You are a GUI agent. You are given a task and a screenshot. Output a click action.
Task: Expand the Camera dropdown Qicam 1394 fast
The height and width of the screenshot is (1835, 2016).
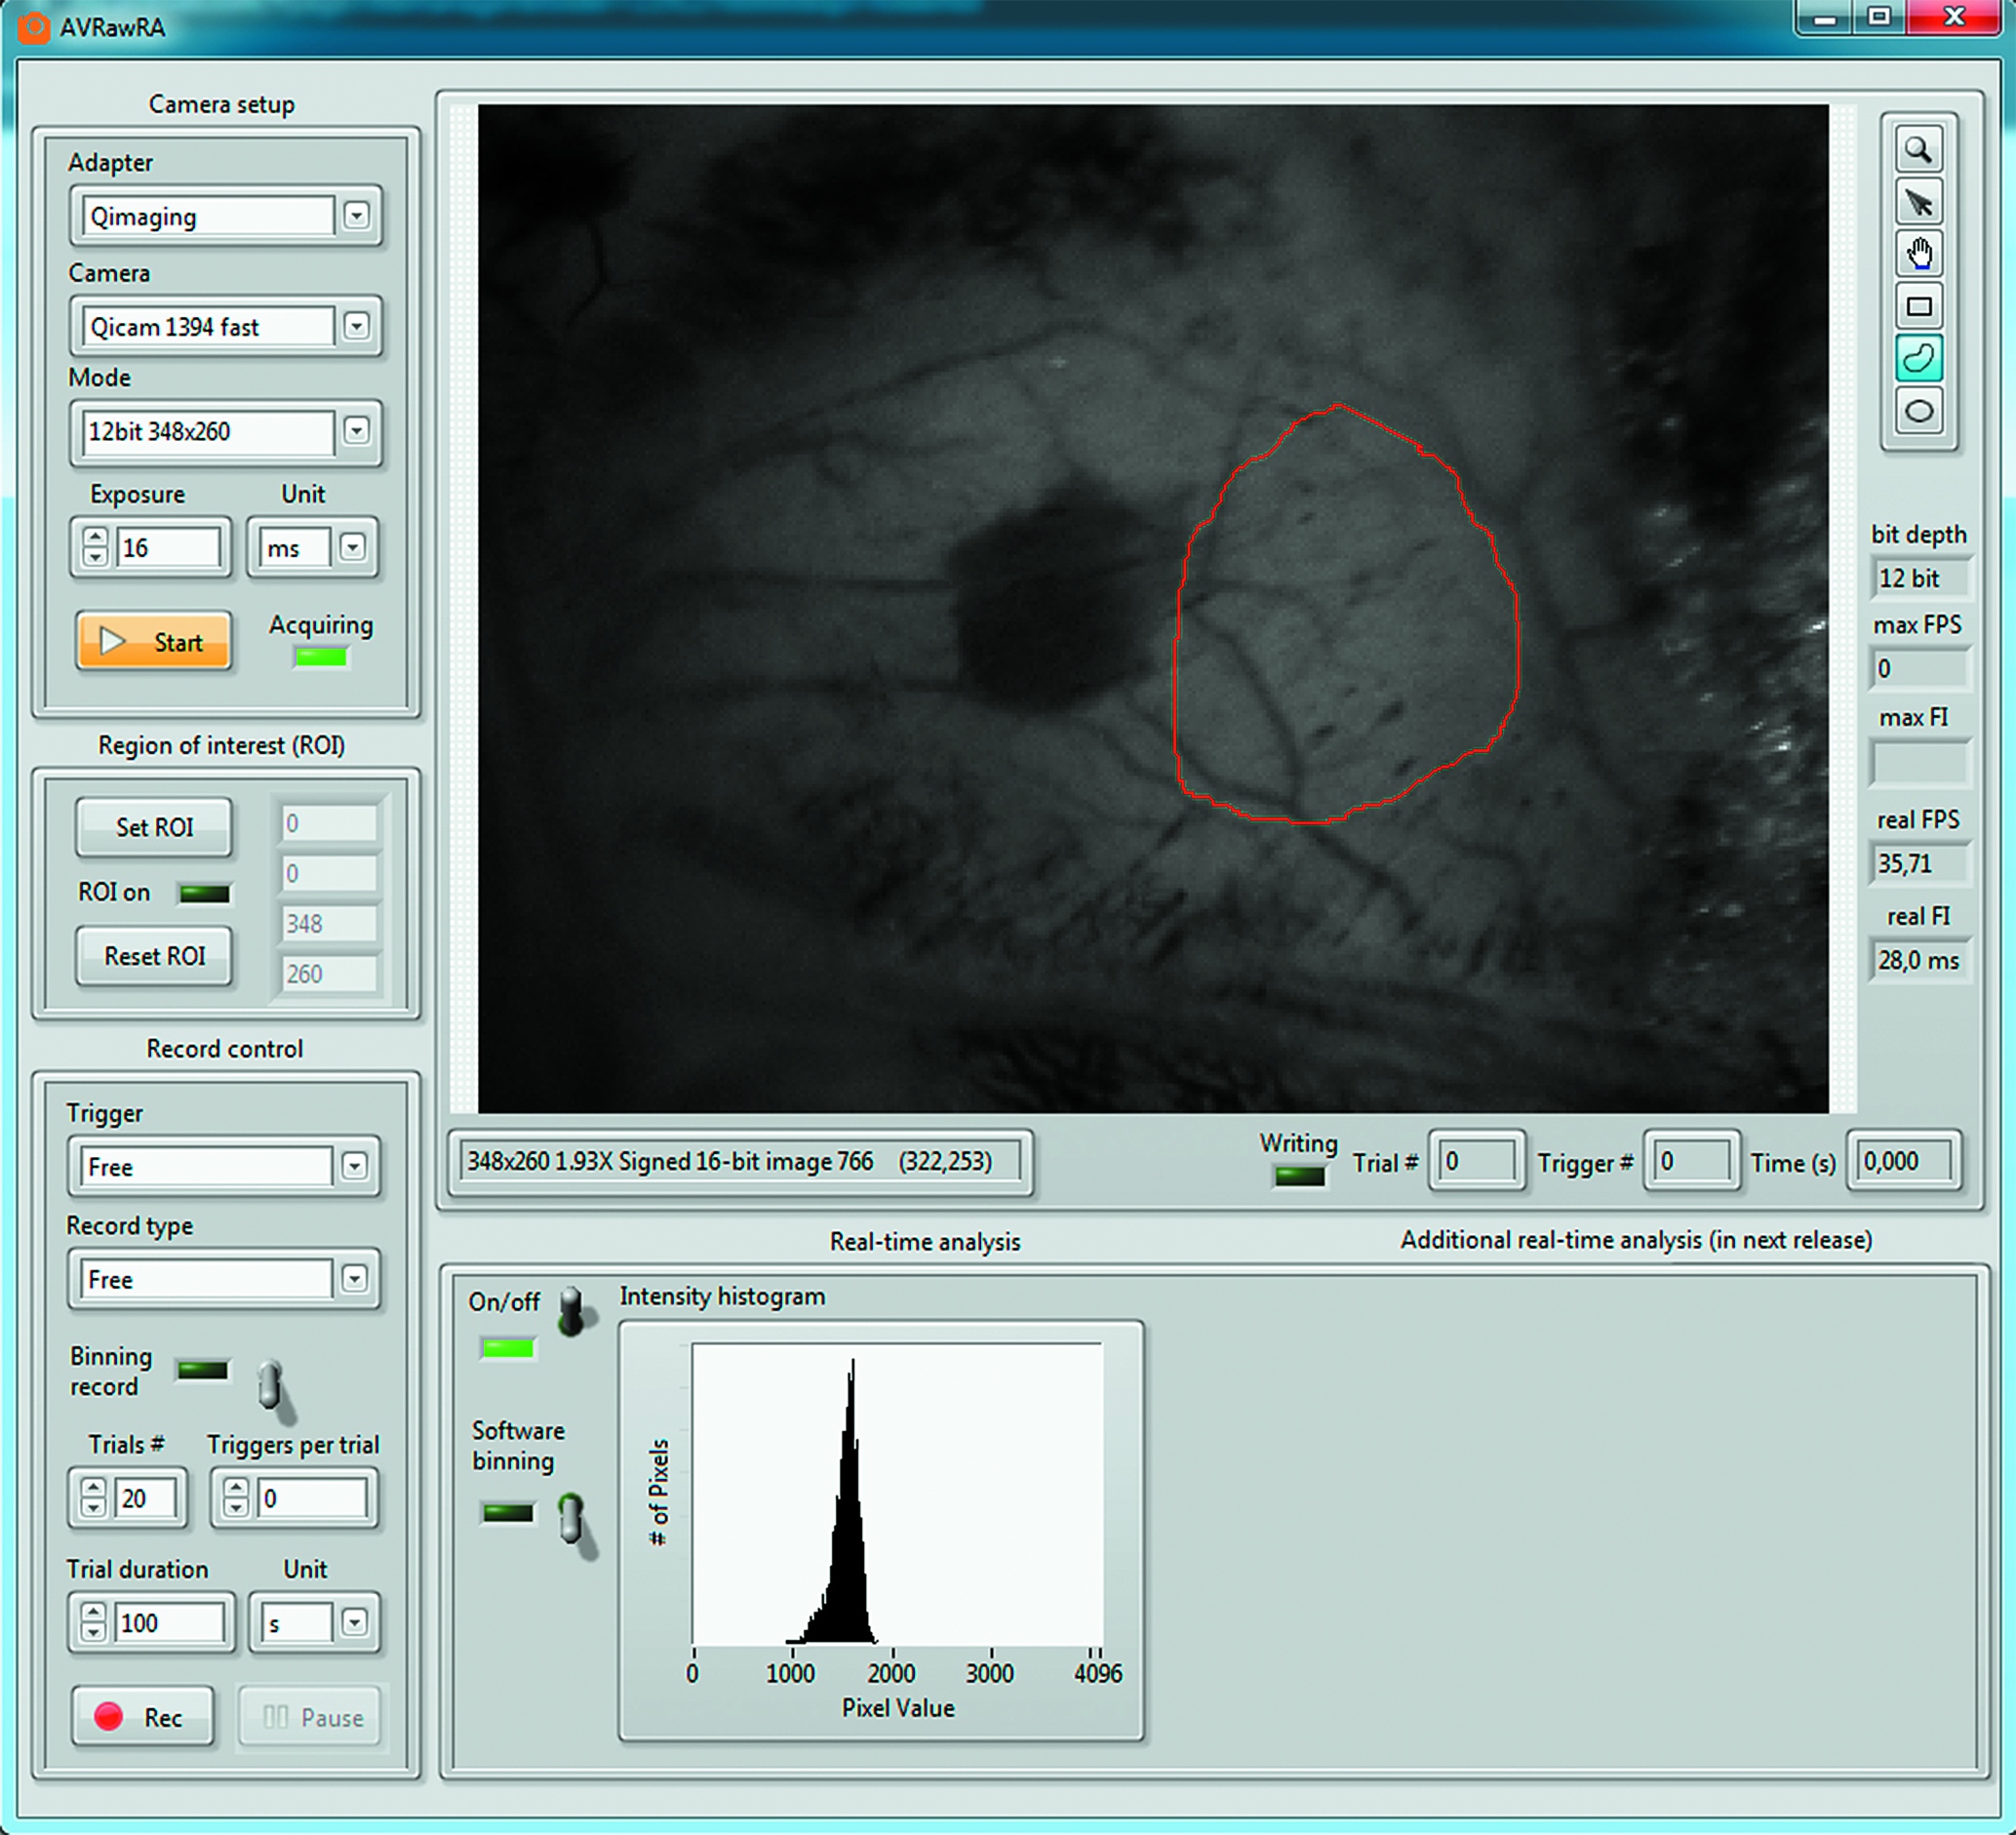(x=356, y=326)
